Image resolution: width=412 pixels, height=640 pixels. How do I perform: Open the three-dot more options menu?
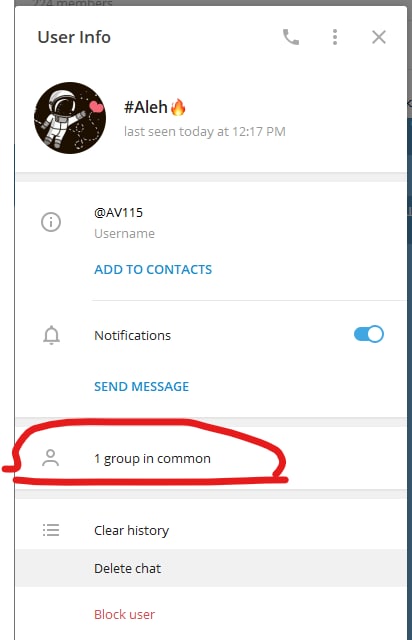point(335,37)
